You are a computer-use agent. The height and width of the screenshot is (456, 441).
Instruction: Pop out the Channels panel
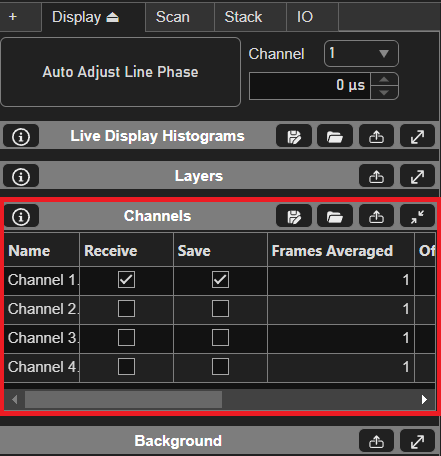(x=376, y=216)
